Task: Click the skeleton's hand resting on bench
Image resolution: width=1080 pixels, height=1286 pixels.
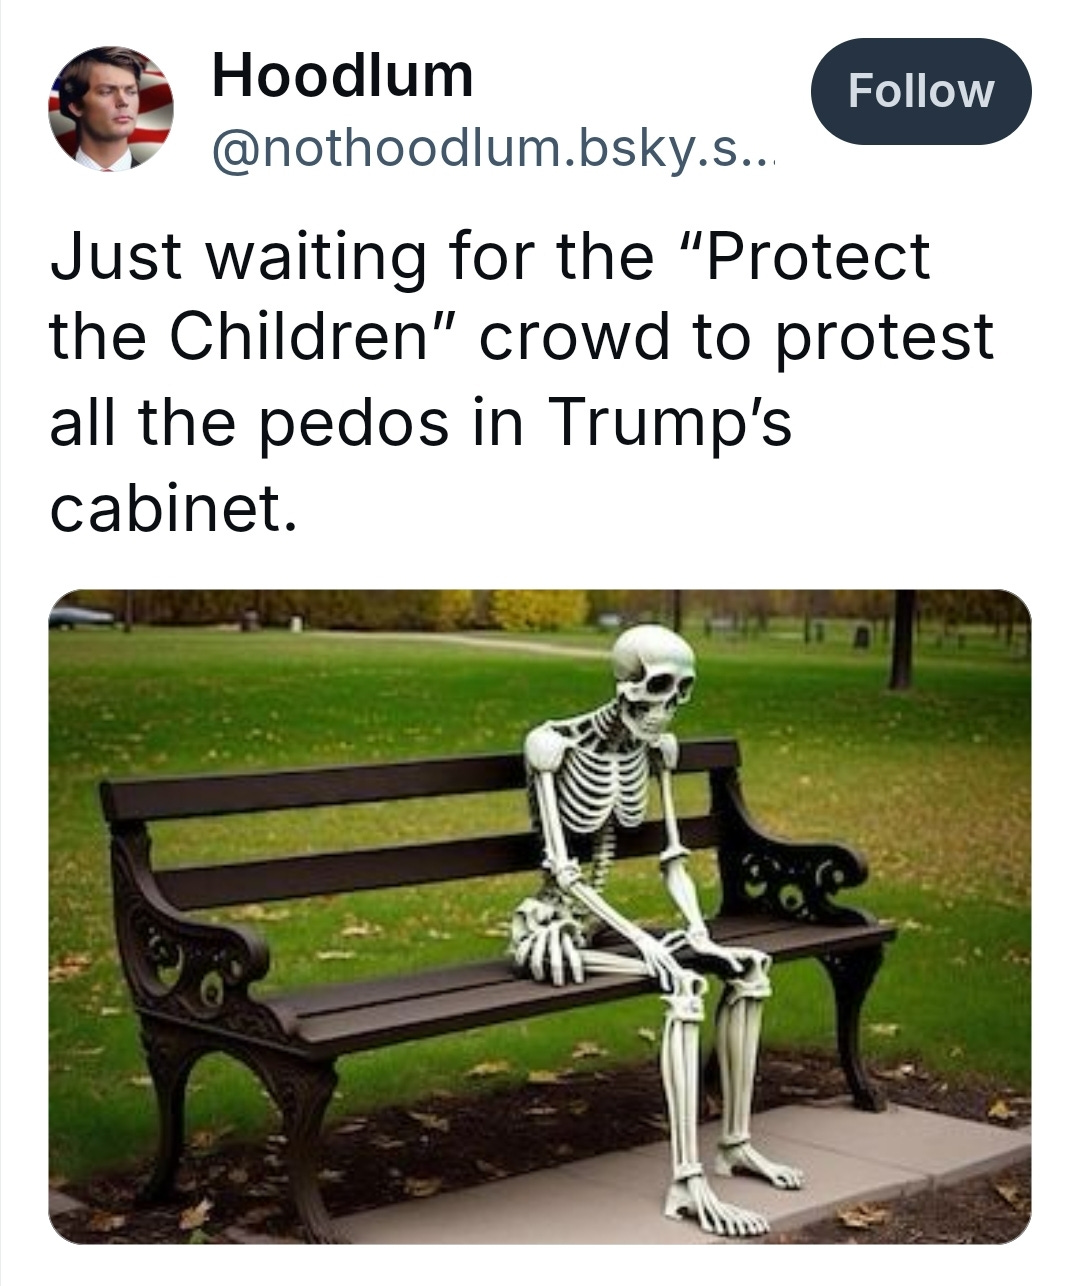Action: click(x=547, y=942)
